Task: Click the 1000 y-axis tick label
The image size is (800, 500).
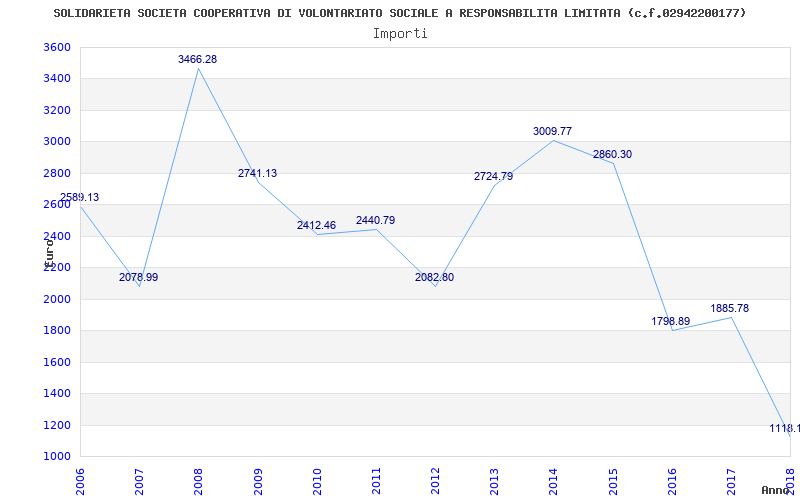Action: pos(57,457)
